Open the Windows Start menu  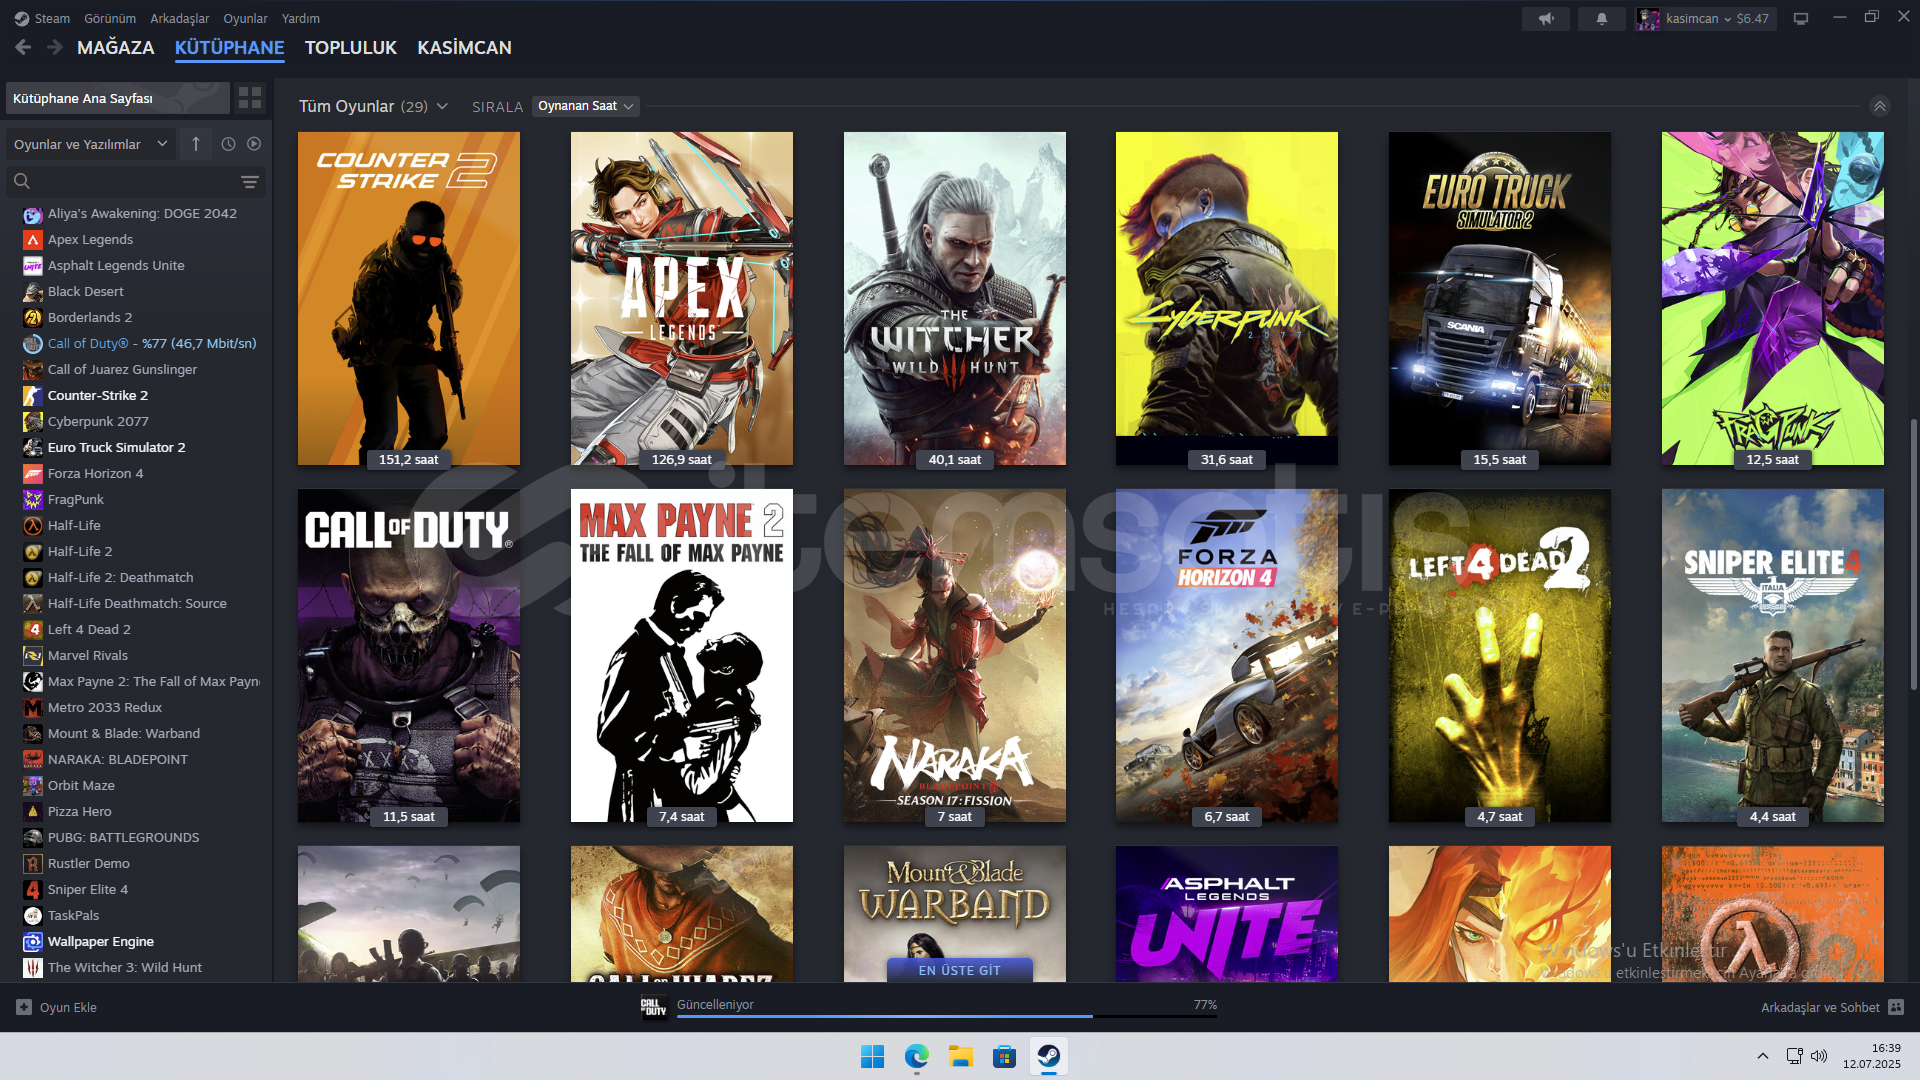(872, 1056)
